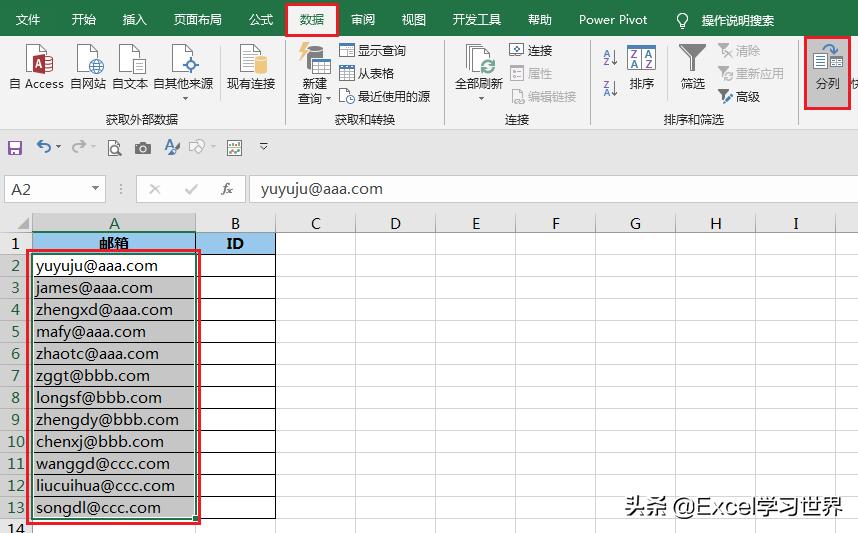Open Advanced filter (高级)
Screen dimensions: 858x533
[739, 97]
